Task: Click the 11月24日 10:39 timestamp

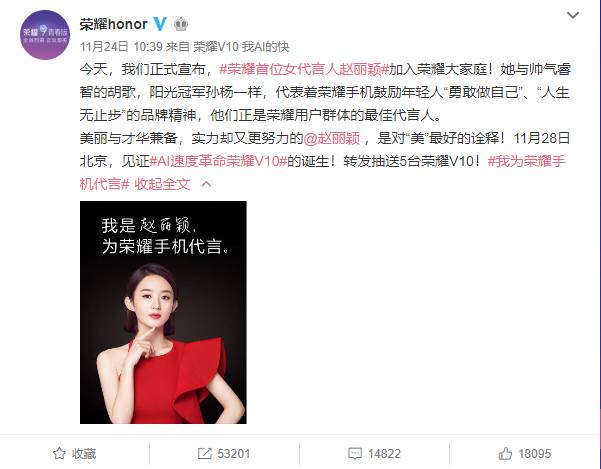Action: (121, 47)
